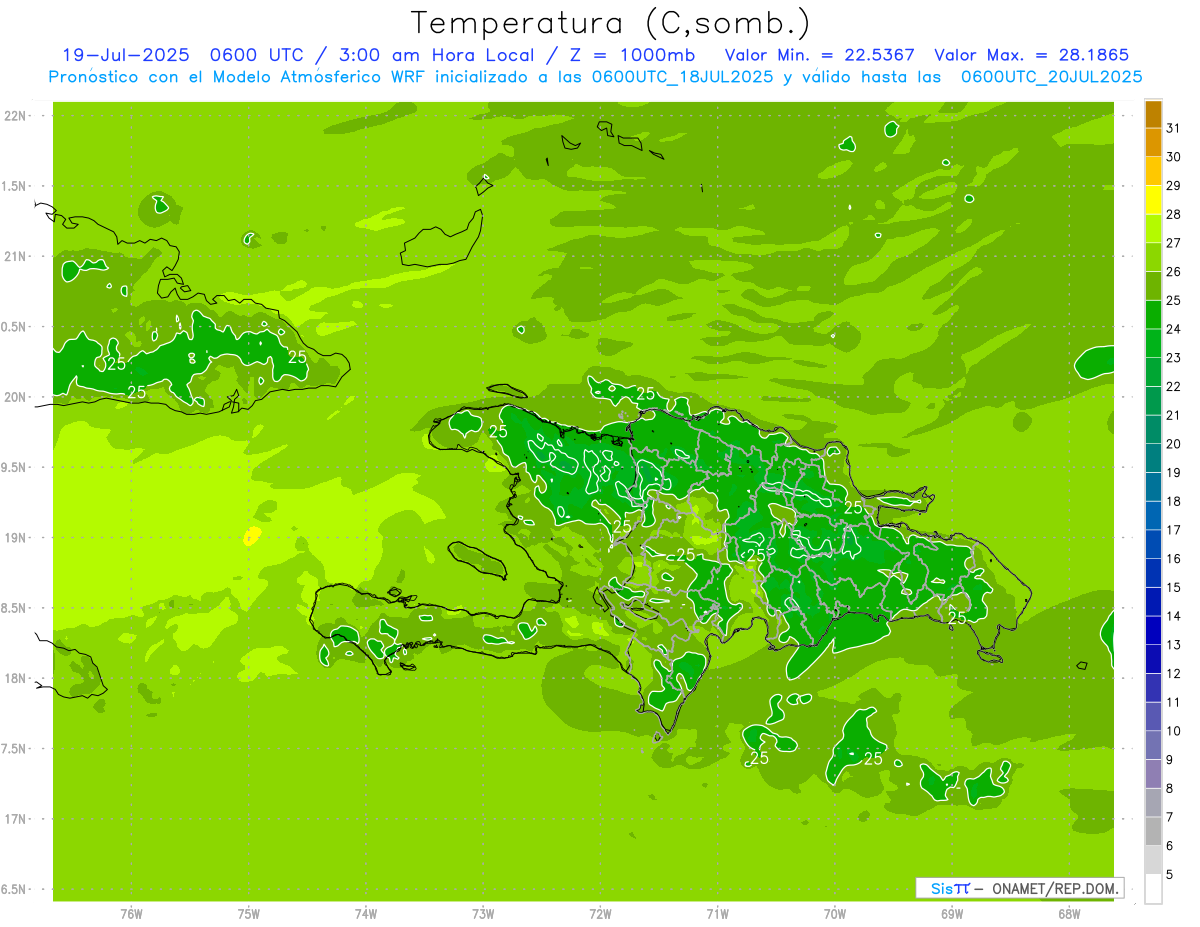Click the 17N latitude axis label
The image size is (1200, 927).
[14, 819]
